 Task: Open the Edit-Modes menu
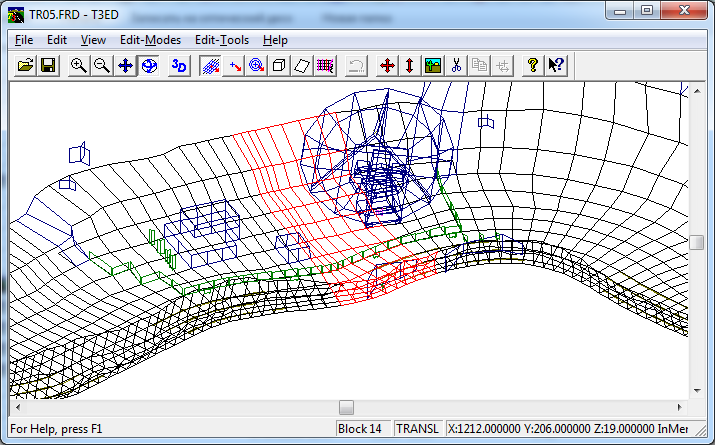click(x=150, y=40)
